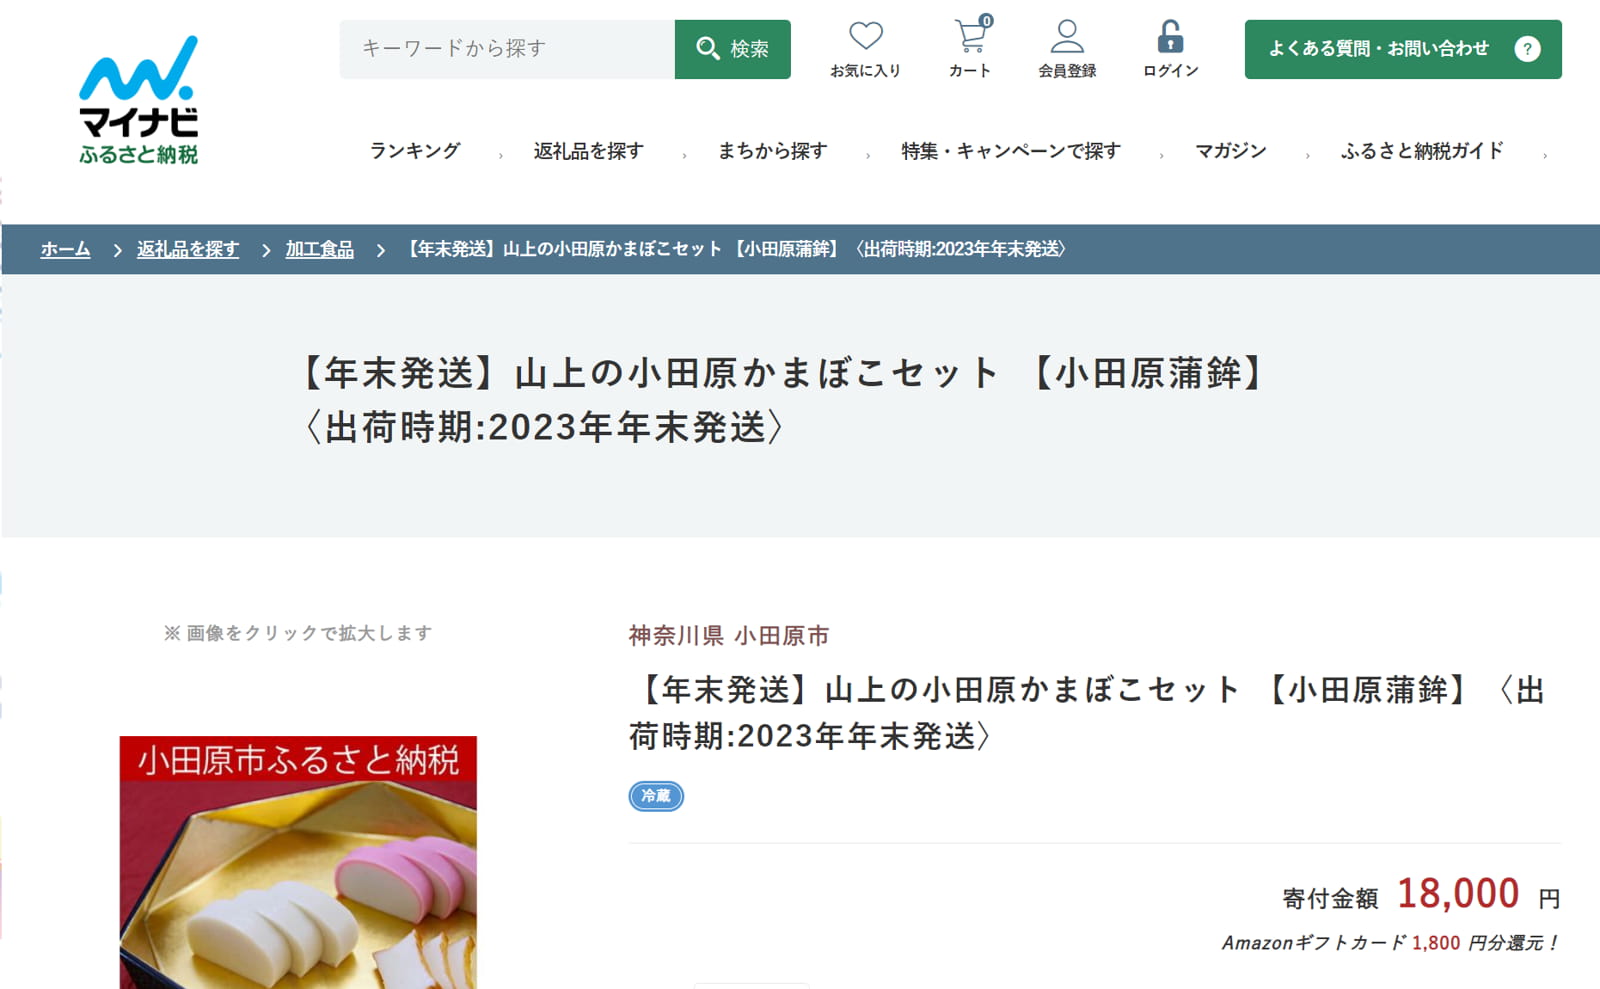Open favorites via the heart icon
The image size is (1600, 989).
pyautogui.click(x=865, y=38)
